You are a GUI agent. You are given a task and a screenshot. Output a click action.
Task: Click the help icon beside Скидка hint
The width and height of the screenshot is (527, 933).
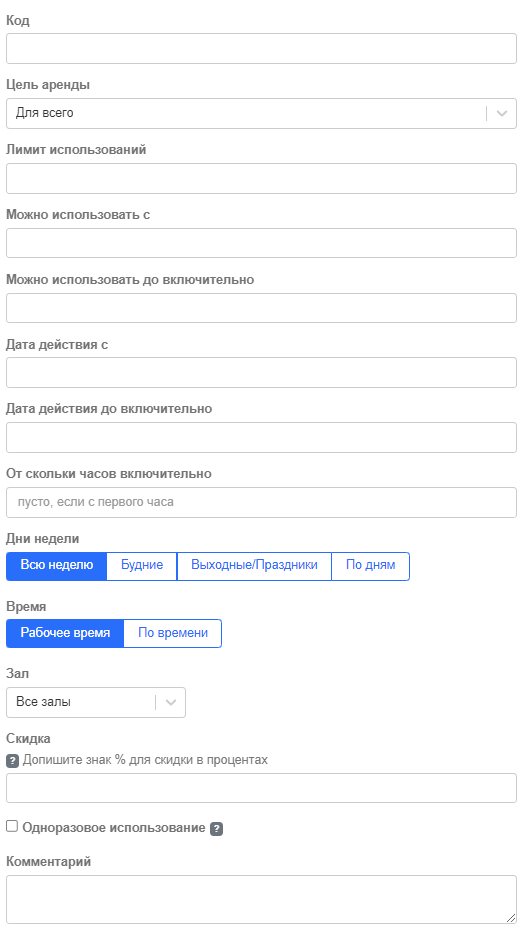point(12,760)
